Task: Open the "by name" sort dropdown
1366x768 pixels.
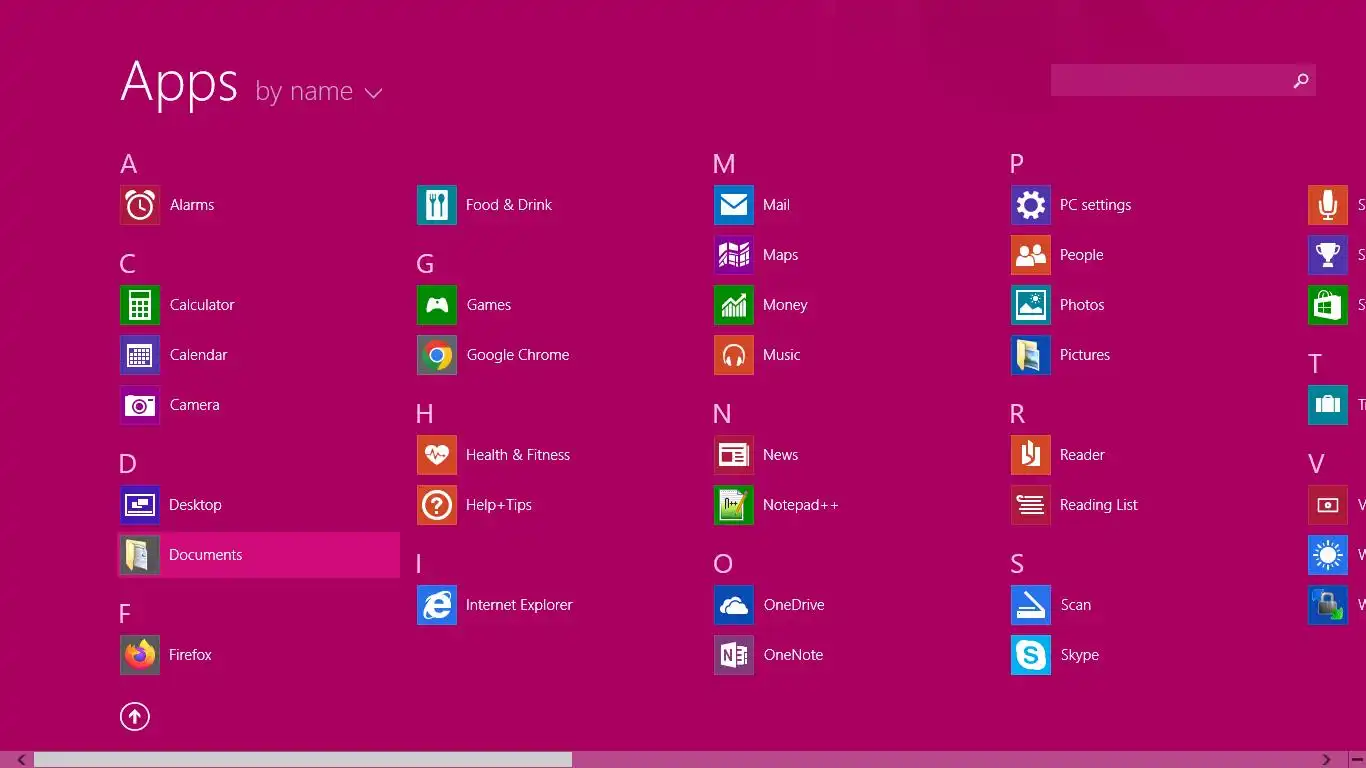Action: click(319, 92)
